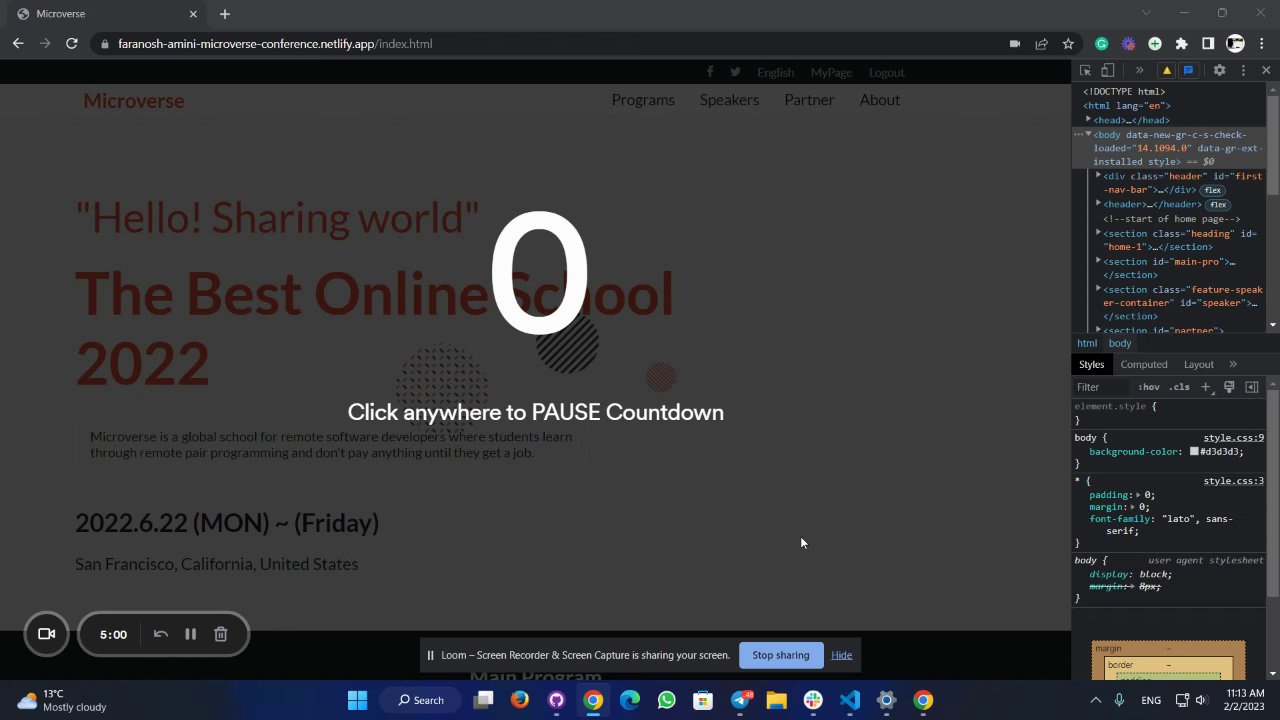This screenshot has height=720, width=1280.
Task: Switch to the Computed tab
Action: coord(1144,364)
